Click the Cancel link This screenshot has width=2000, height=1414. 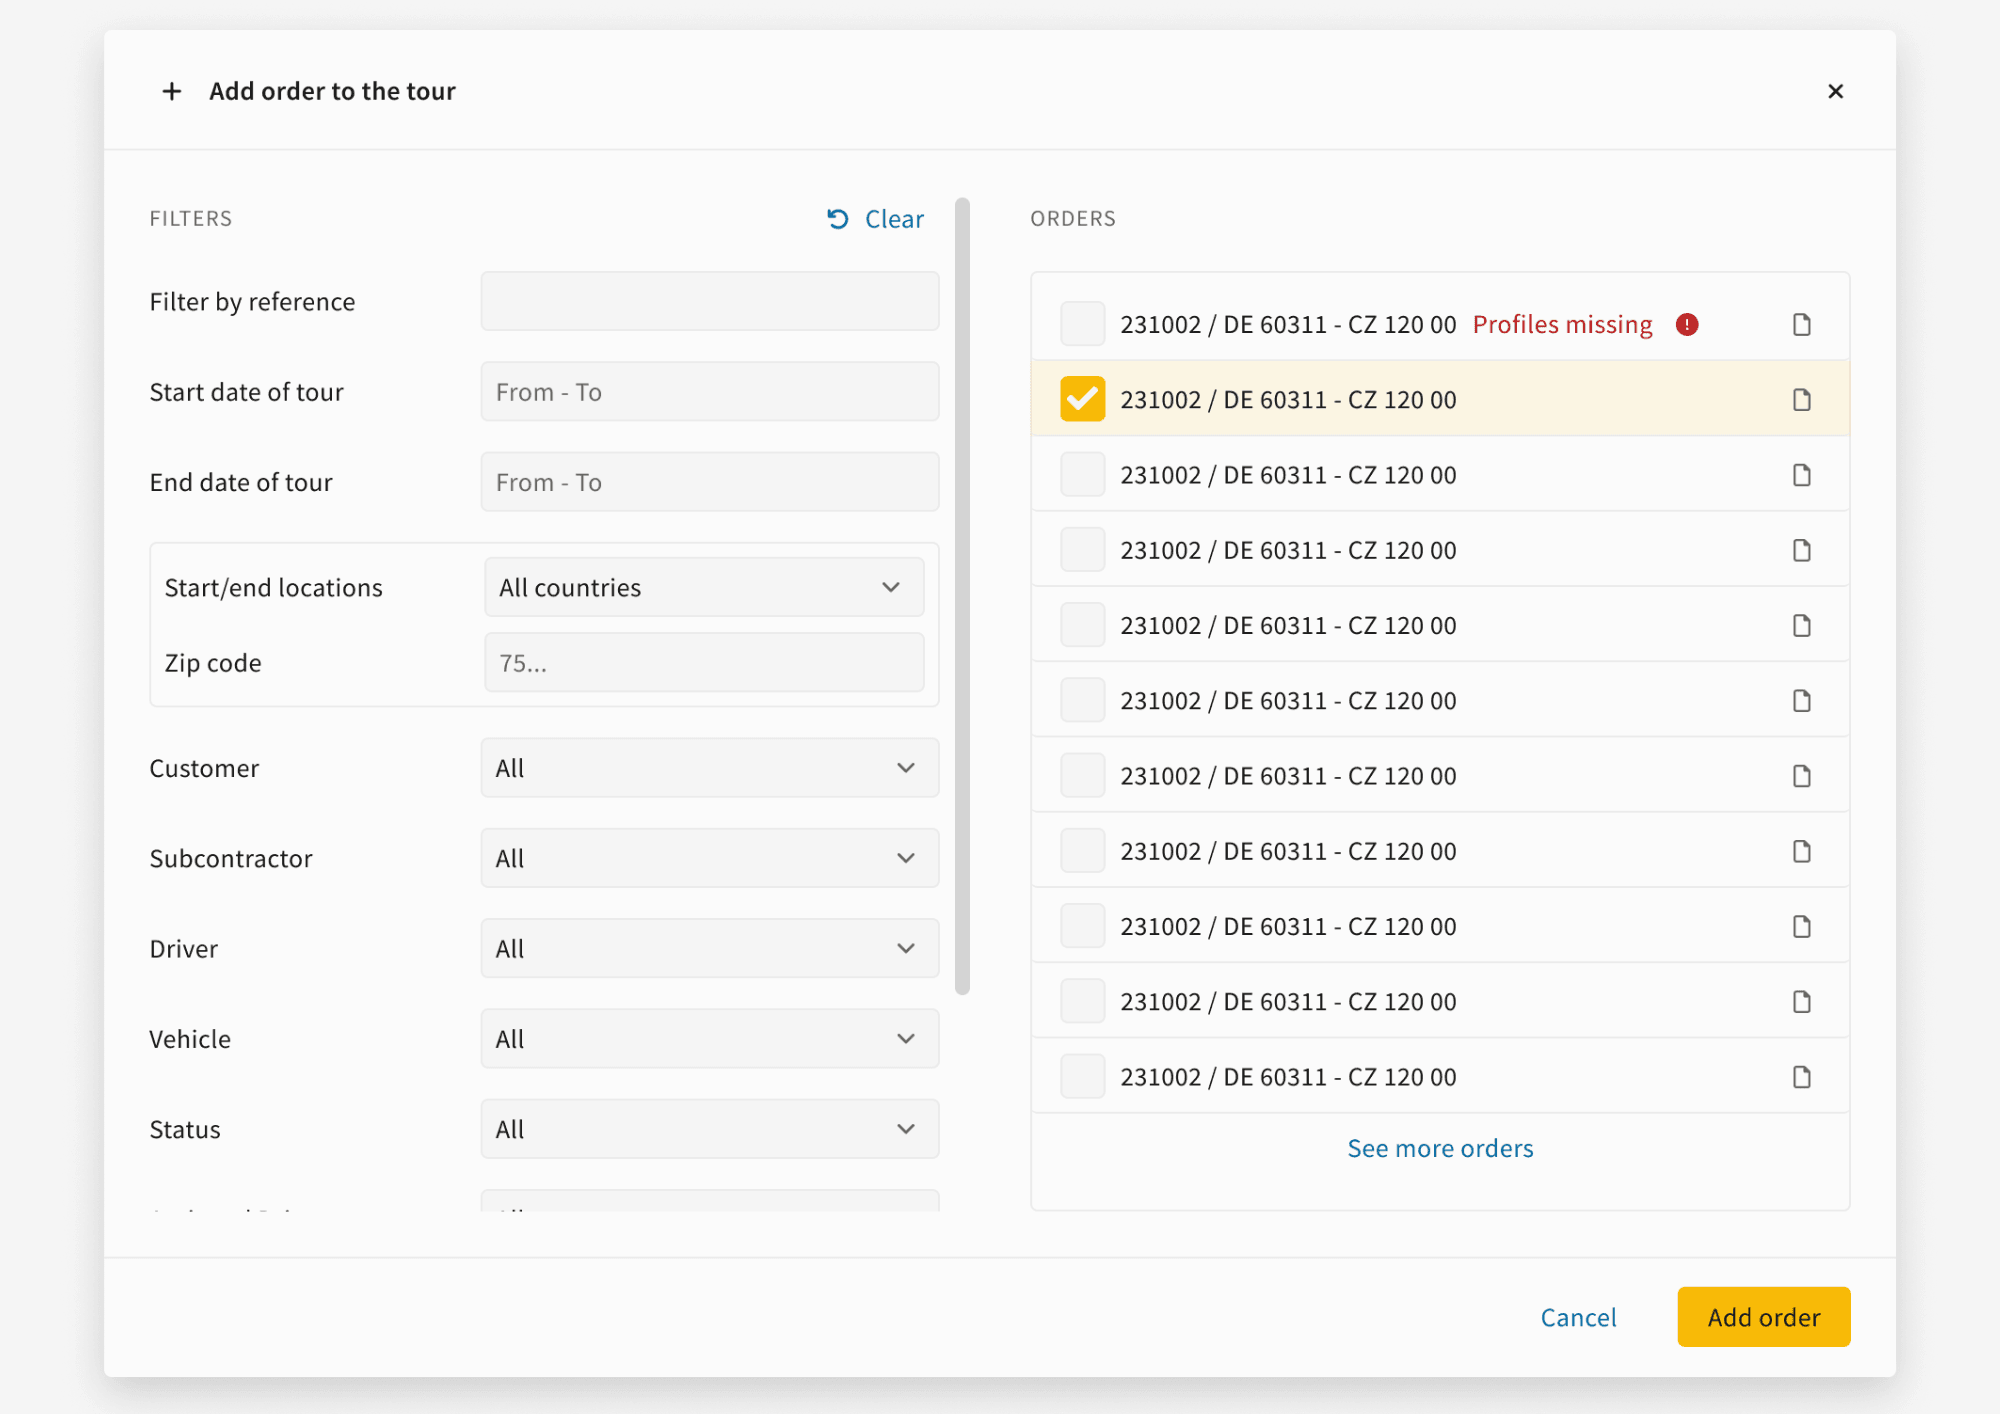click(1578, 1317)
